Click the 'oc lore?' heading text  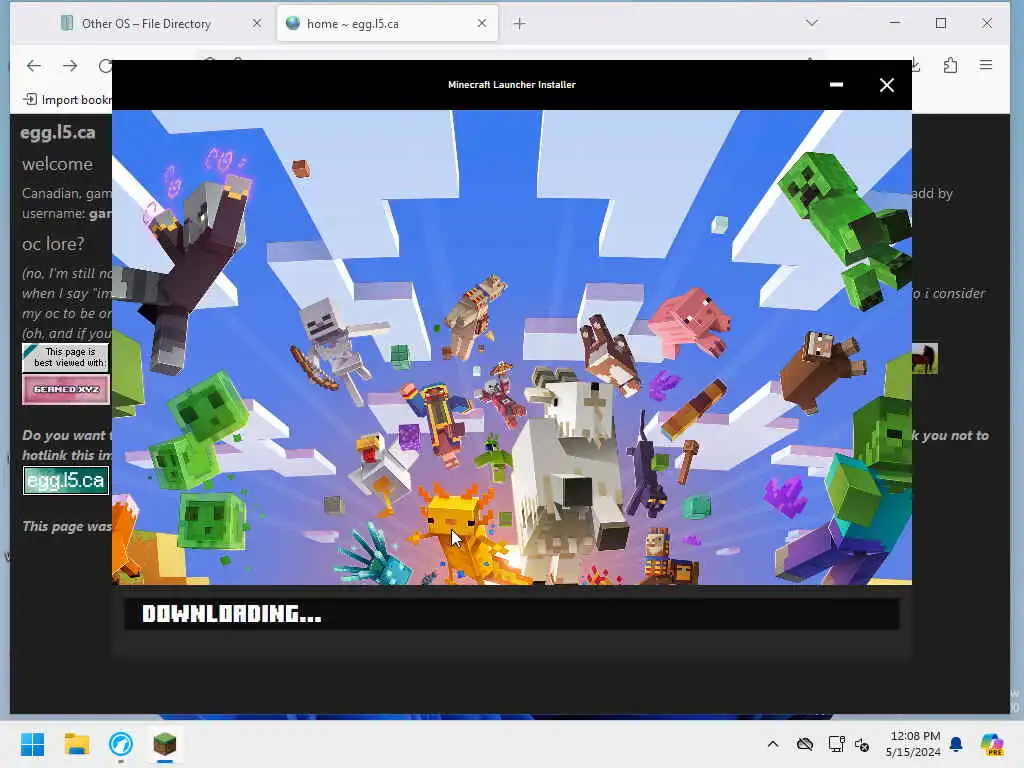(x=53, y=244)
